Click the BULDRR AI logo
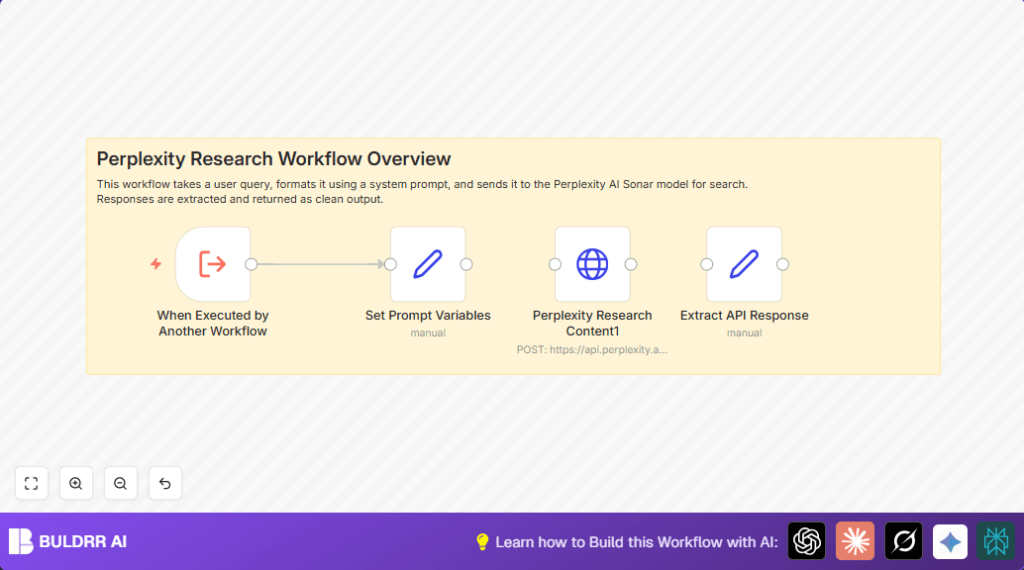 (x=68, y=541)
